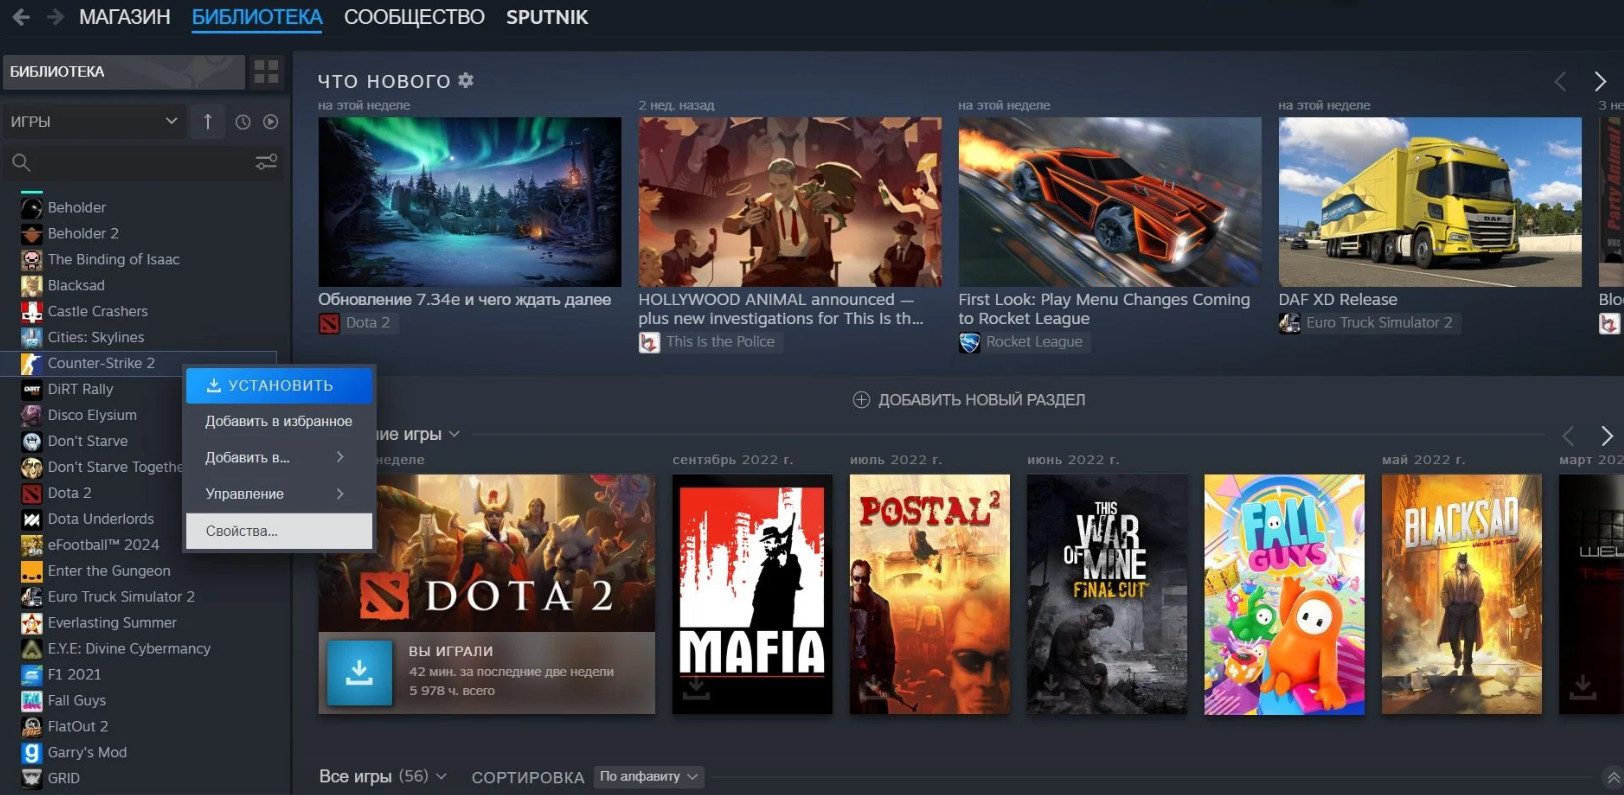This screenshot has height=795, width=1624.
Task: Toggle the recent activity clock filter
Action: click(242, 122)
